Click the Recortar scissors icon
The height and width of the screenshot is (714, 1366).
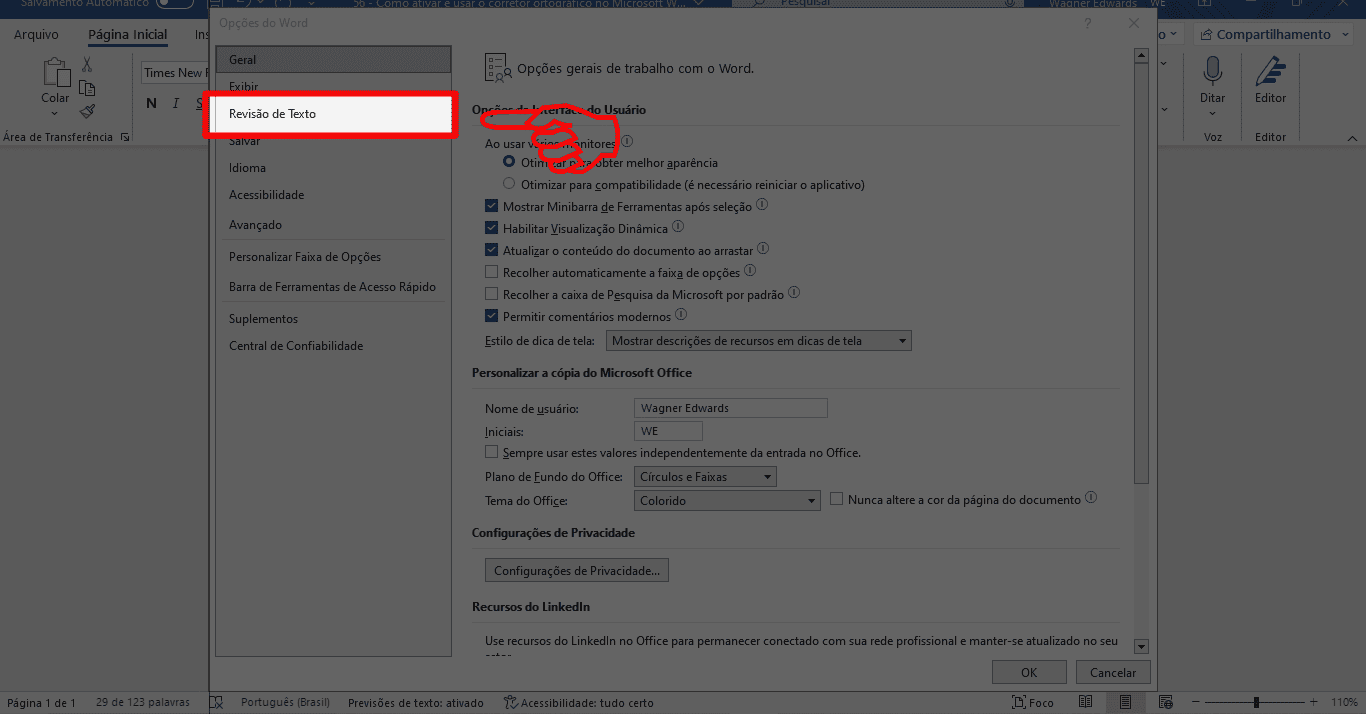[x=87, y=64]
